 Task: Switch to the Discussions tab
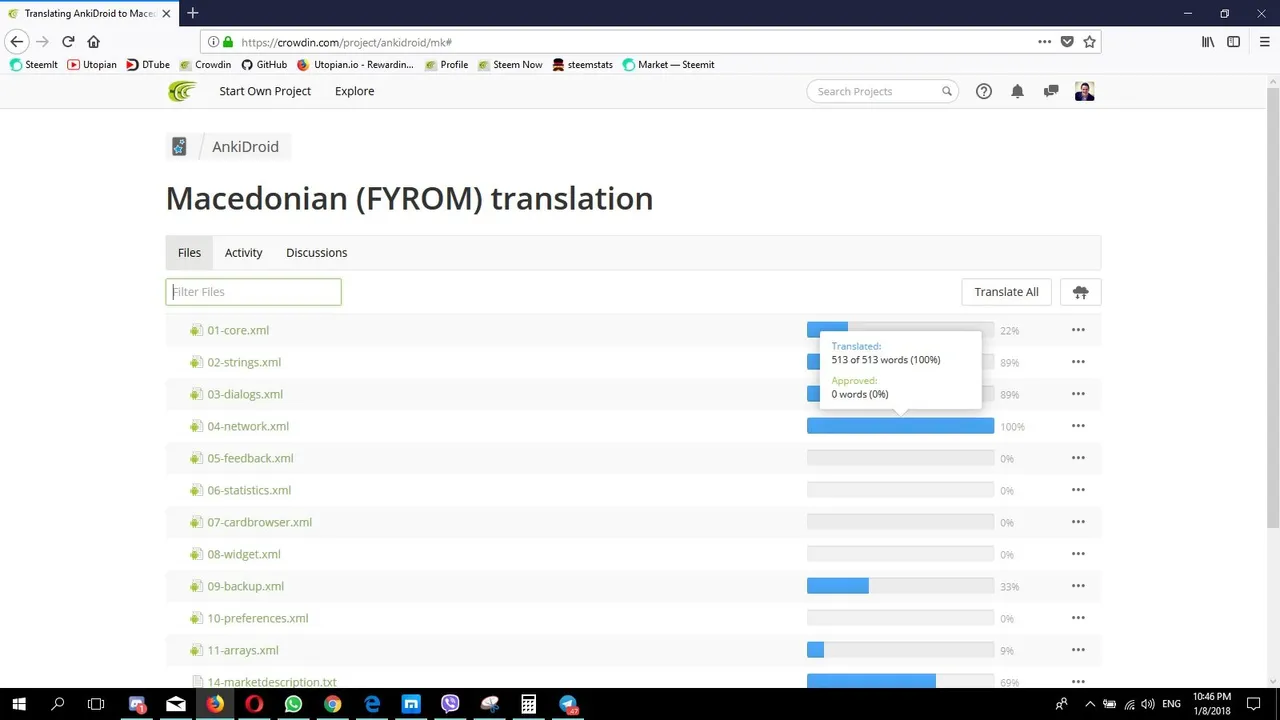(316, 253)
